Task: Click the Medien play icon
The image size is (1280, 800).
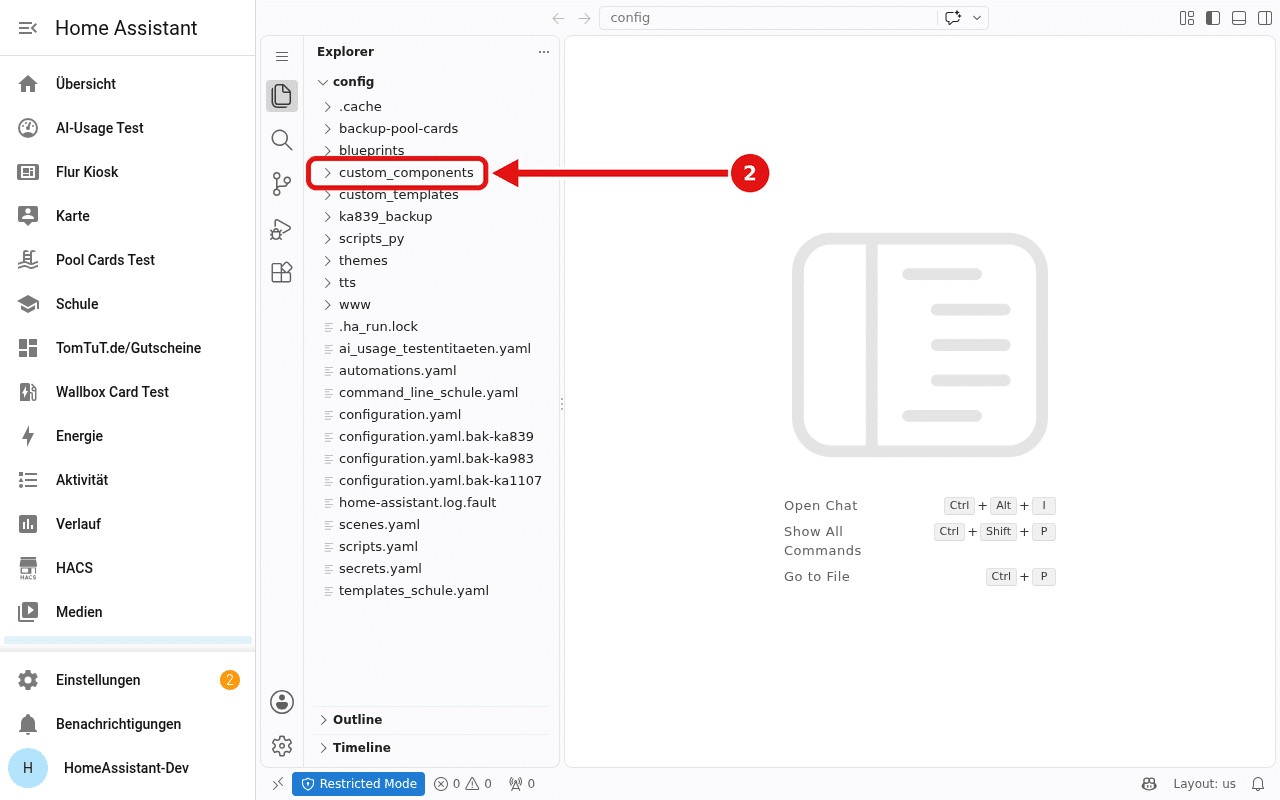Action: pyautogui.click(x=28, y=612)
